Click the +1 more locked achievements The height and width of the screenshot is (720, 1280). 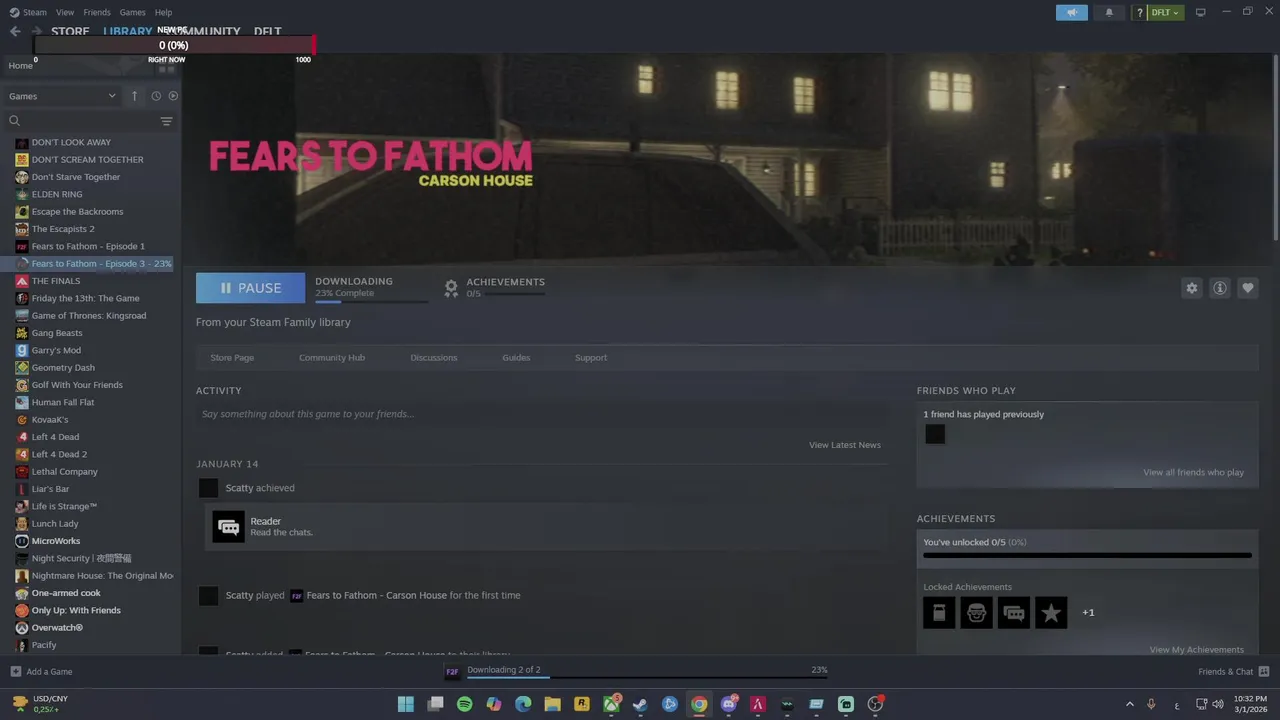pyautogui.click(x=1088, y=613)
